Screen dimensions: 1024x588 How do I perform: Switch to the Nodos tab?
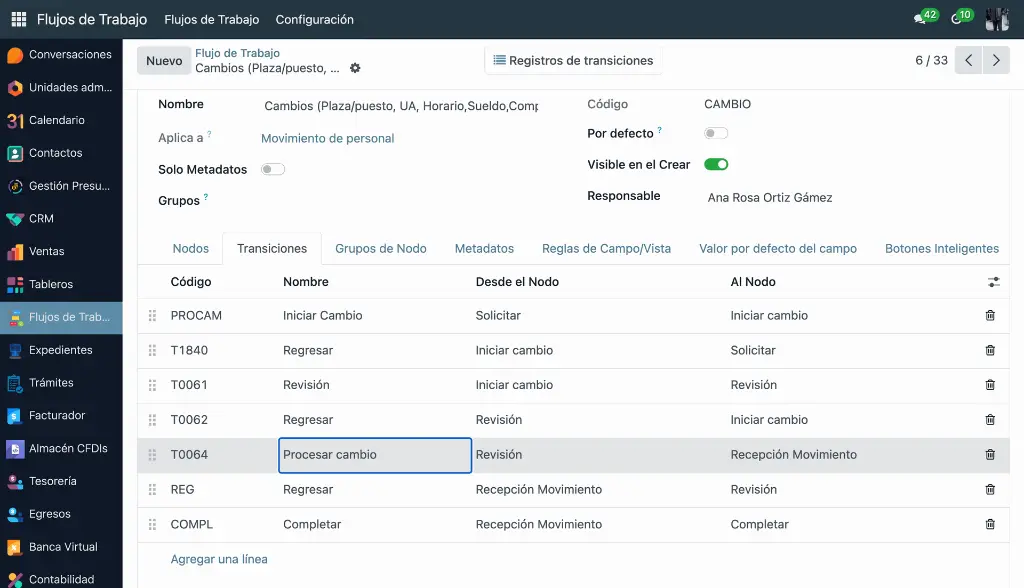coord(191,248)
